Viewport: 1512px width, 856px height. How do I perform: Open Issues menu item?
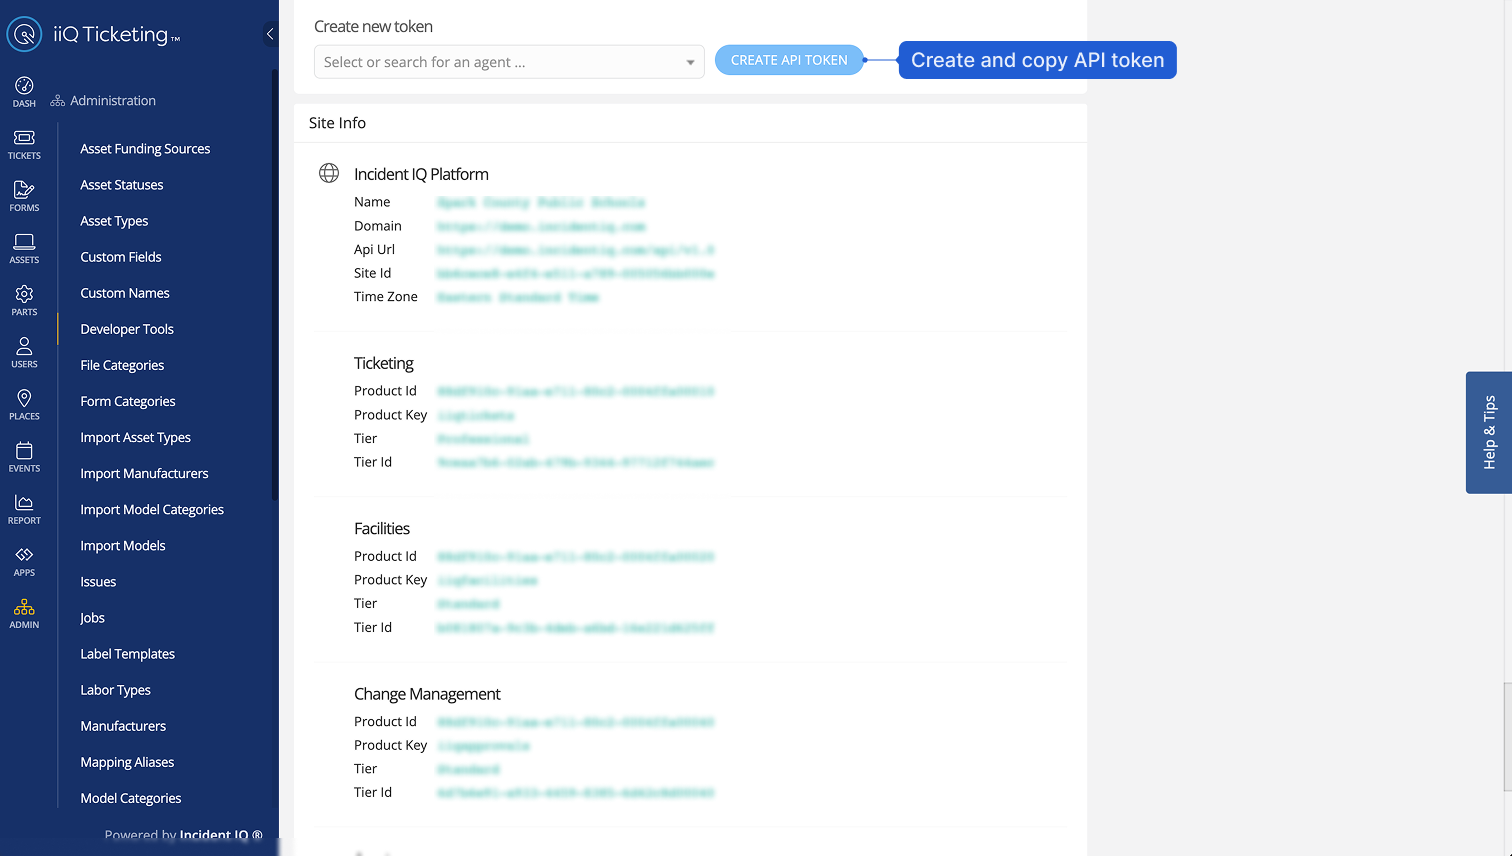tap(98, 582)
